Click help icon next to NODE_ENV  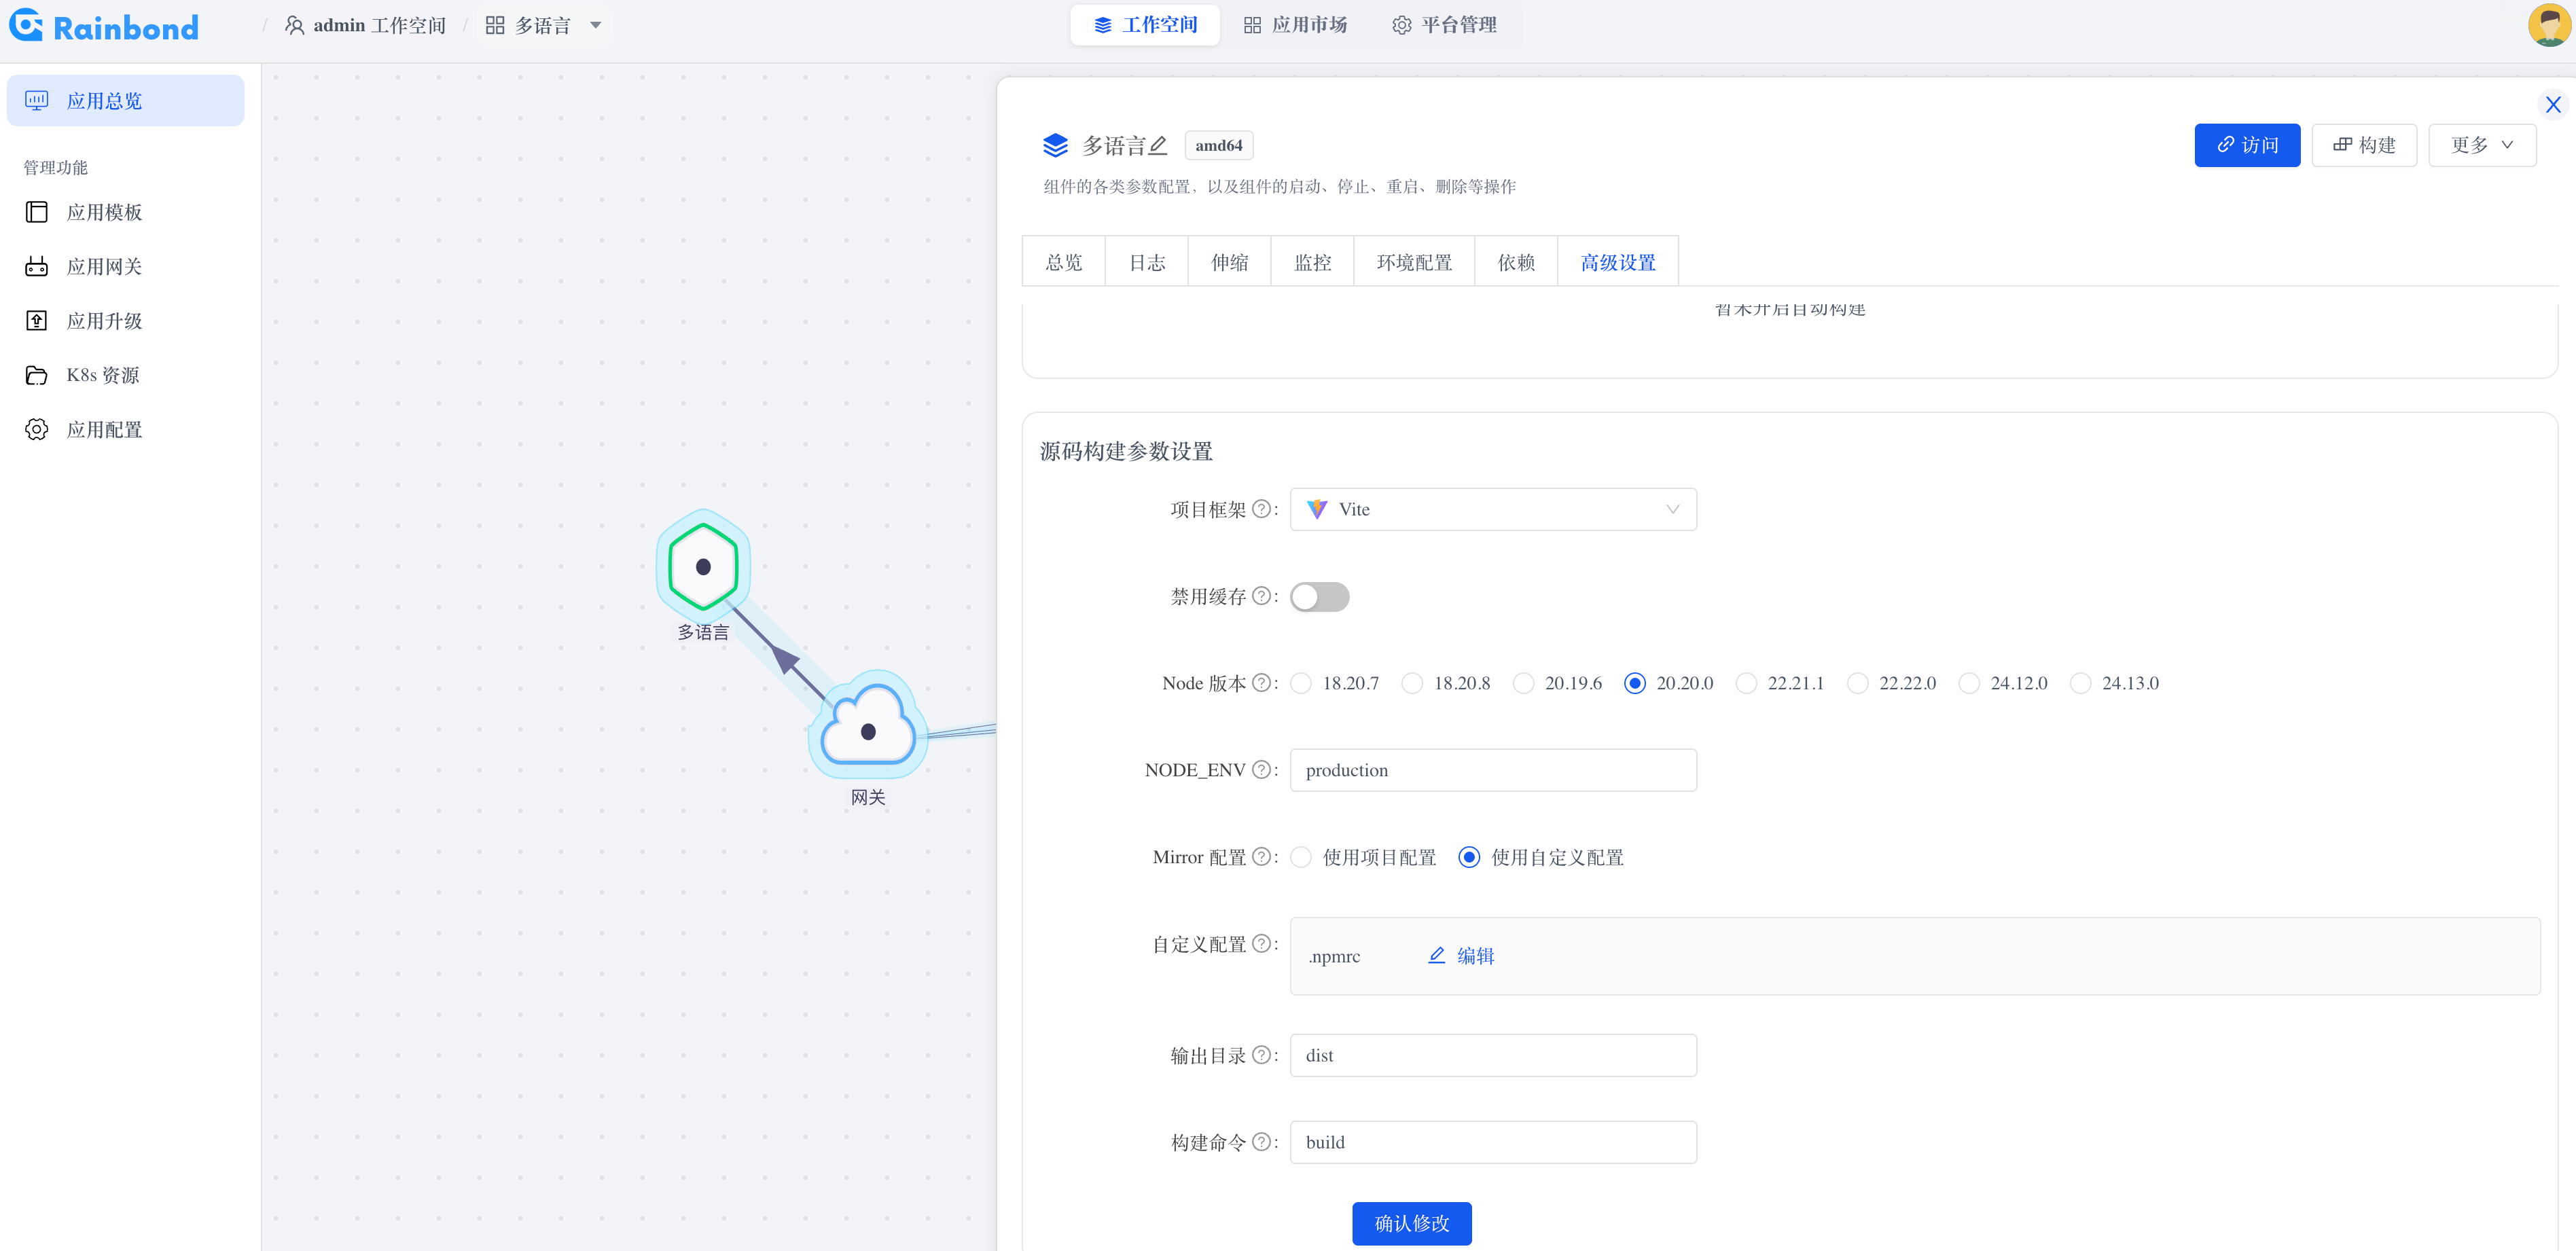pyautogui.click(x=1261, y=769)
